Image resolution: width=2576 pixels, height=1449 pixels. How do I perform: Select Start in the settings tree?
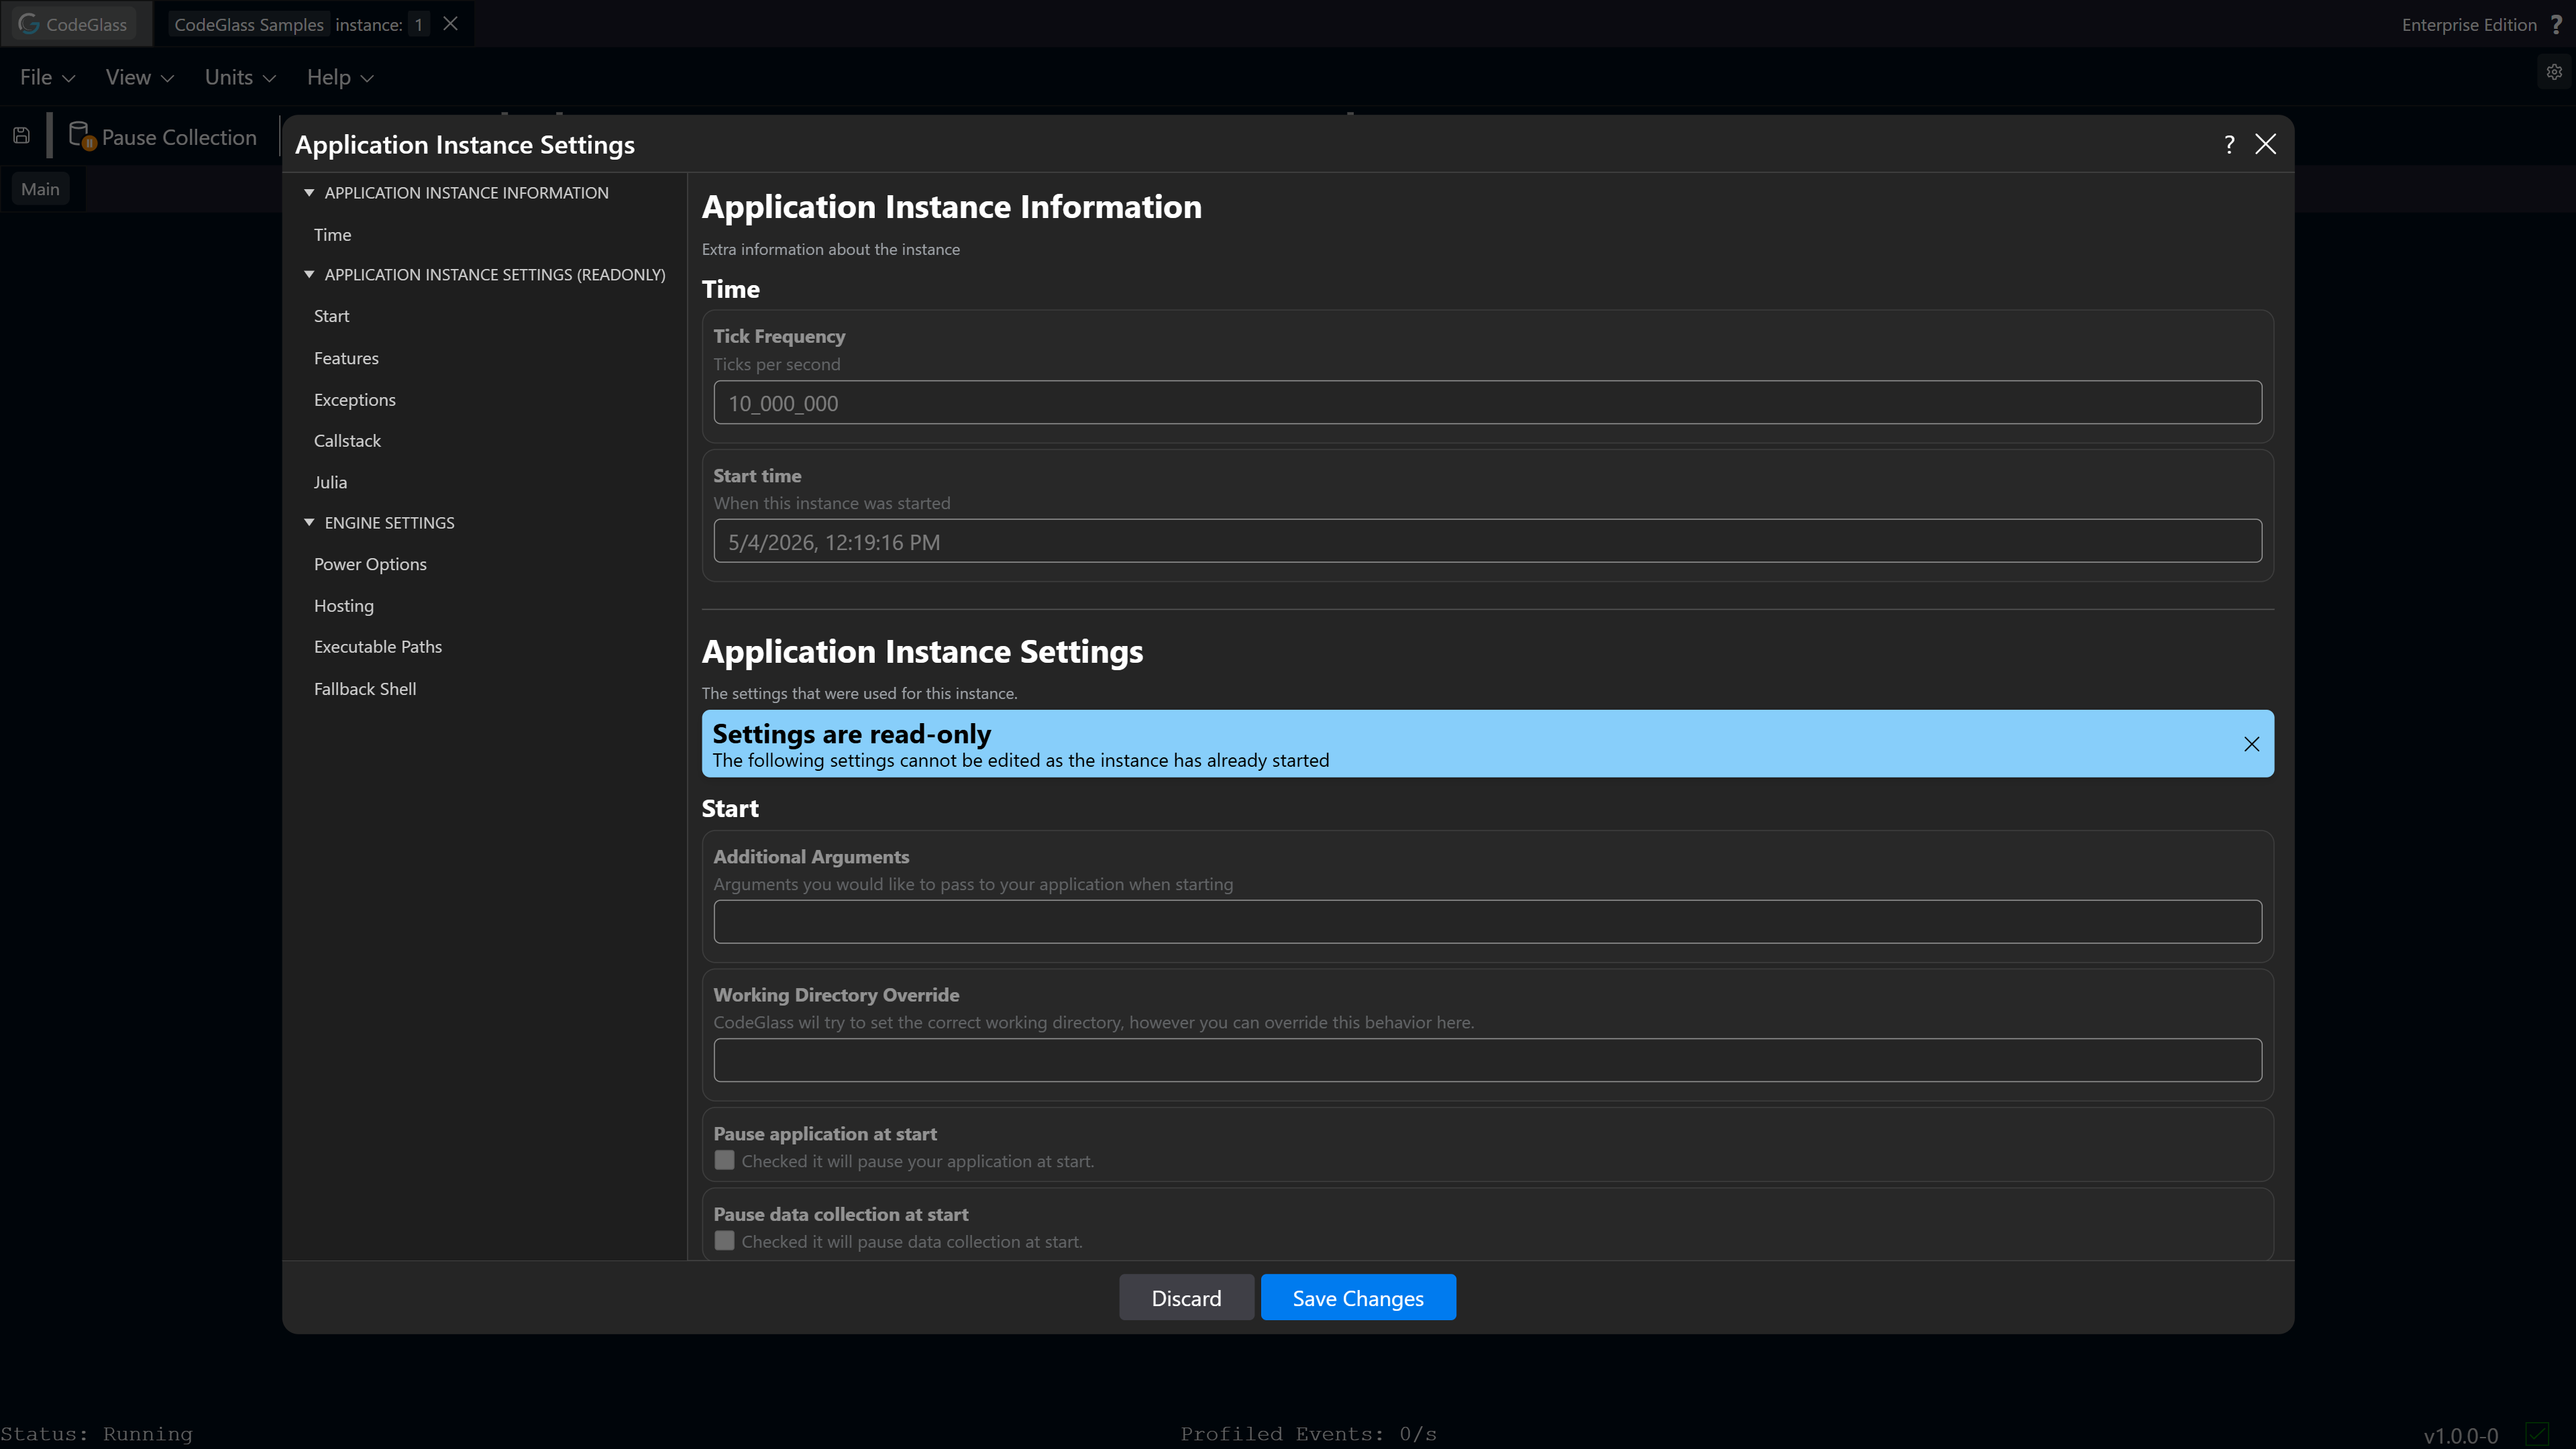click(x=331, y=316)
